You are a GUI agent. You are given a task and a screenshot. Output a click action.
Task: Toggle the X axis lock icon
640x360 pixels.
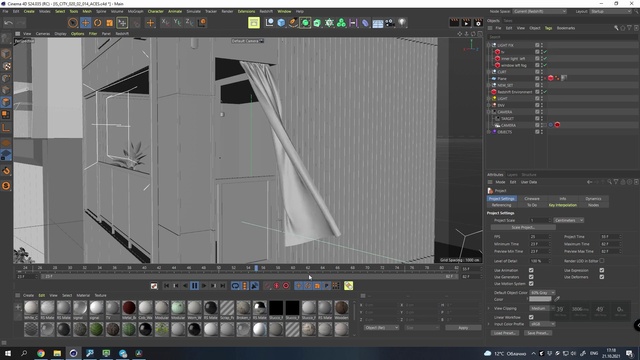coord(165,22)
